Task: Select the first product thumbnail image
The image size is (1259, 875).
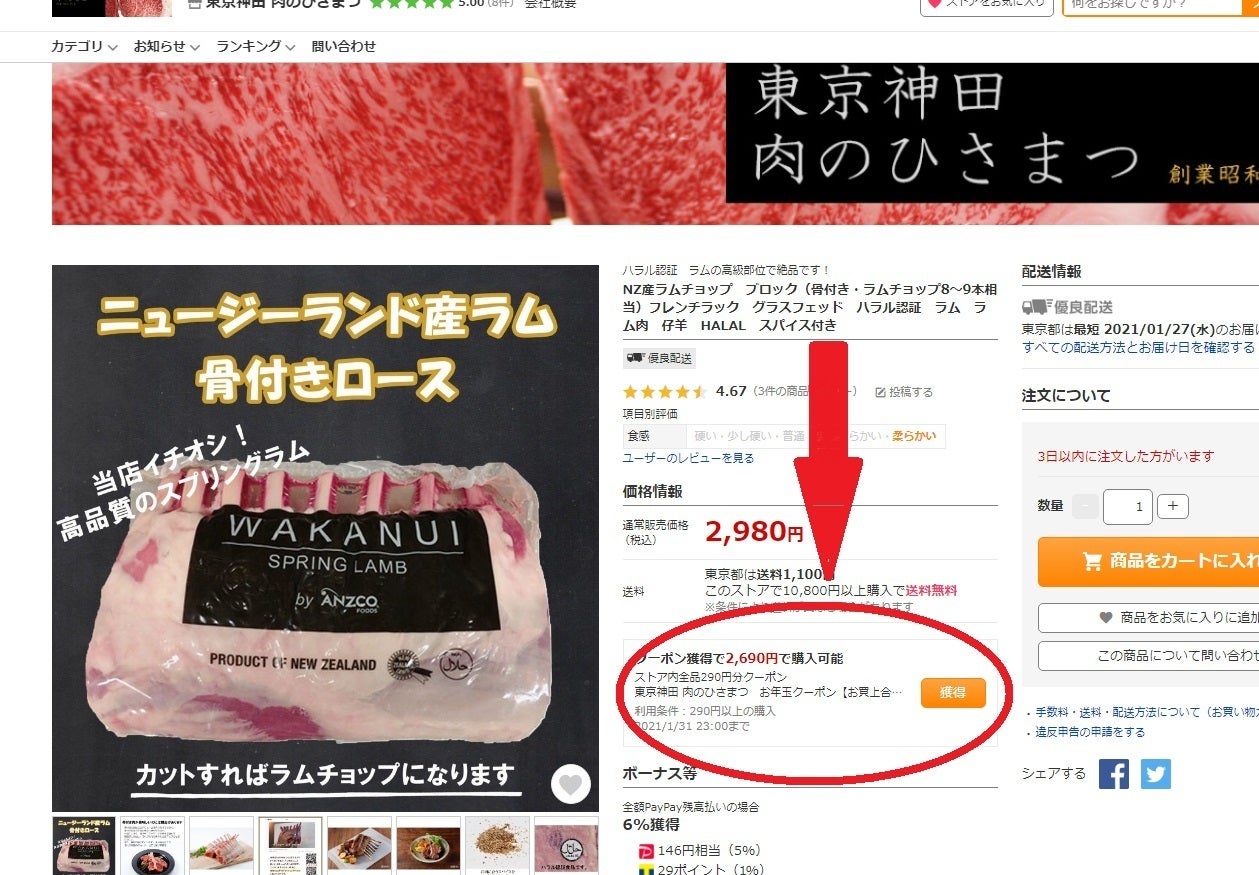Action: coord(83,846)
